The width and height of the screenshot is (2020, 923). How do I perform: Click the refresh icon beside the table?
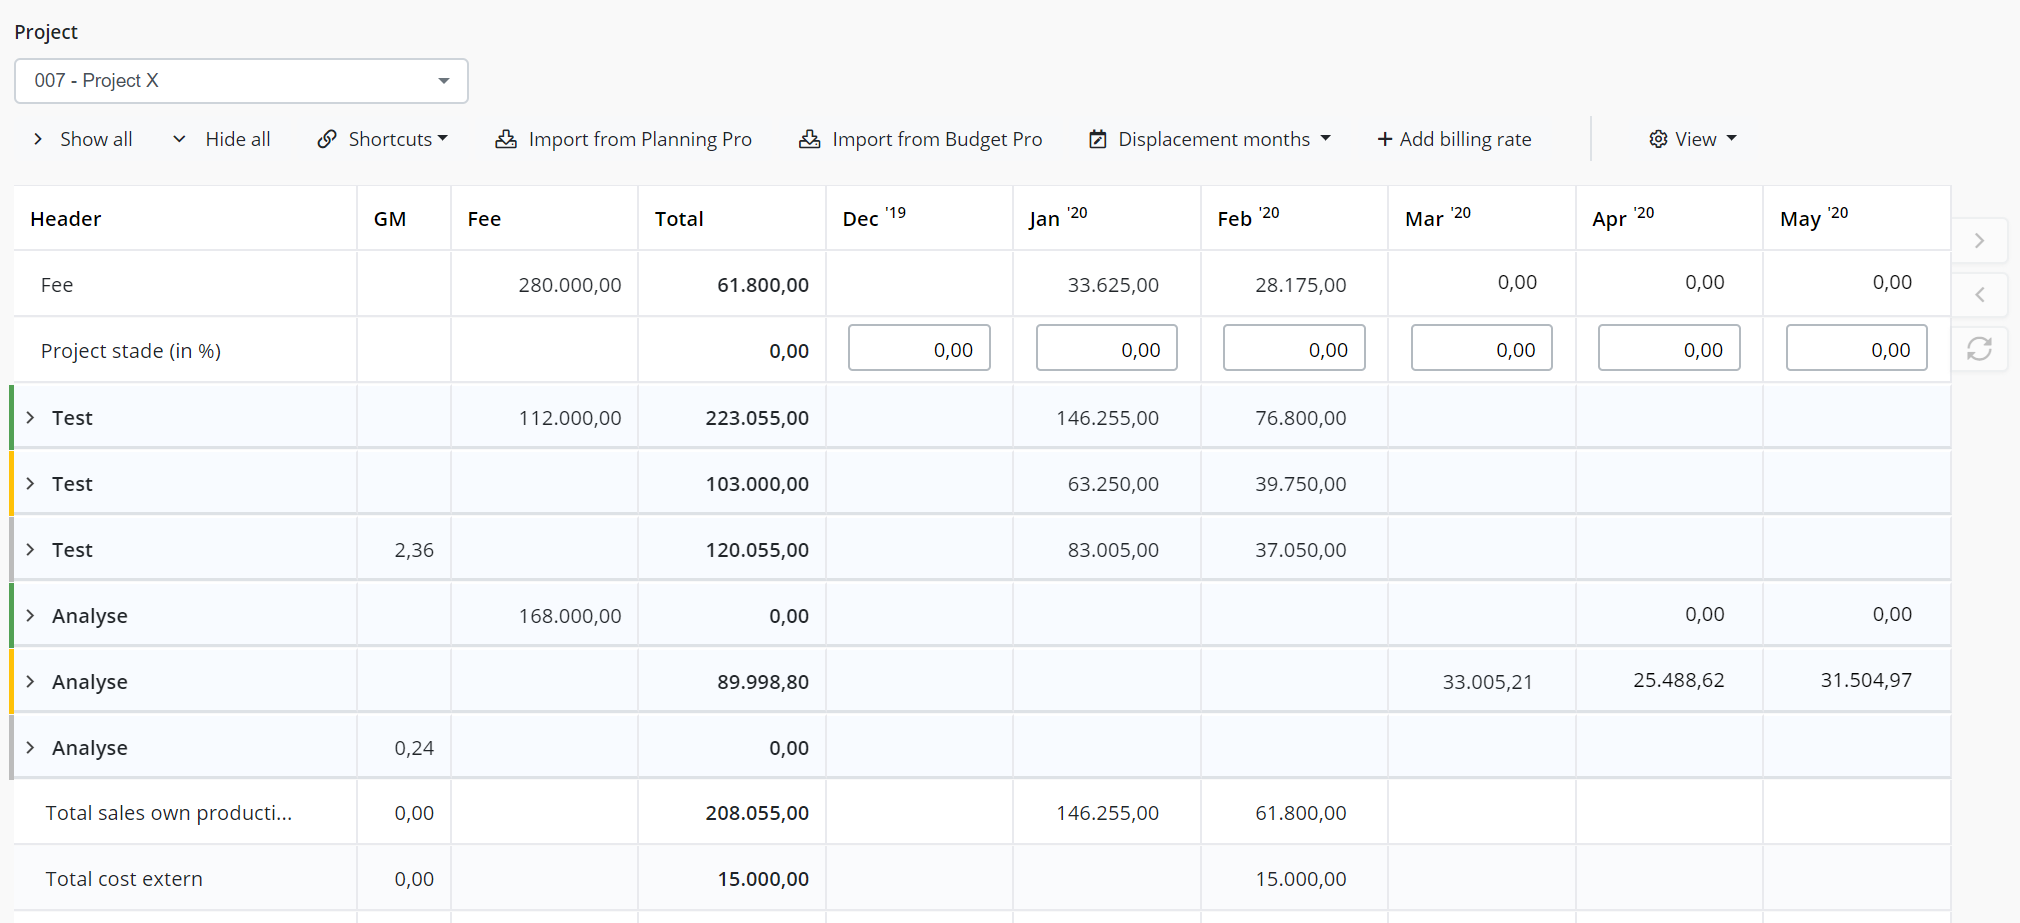tap(1979, 349)
